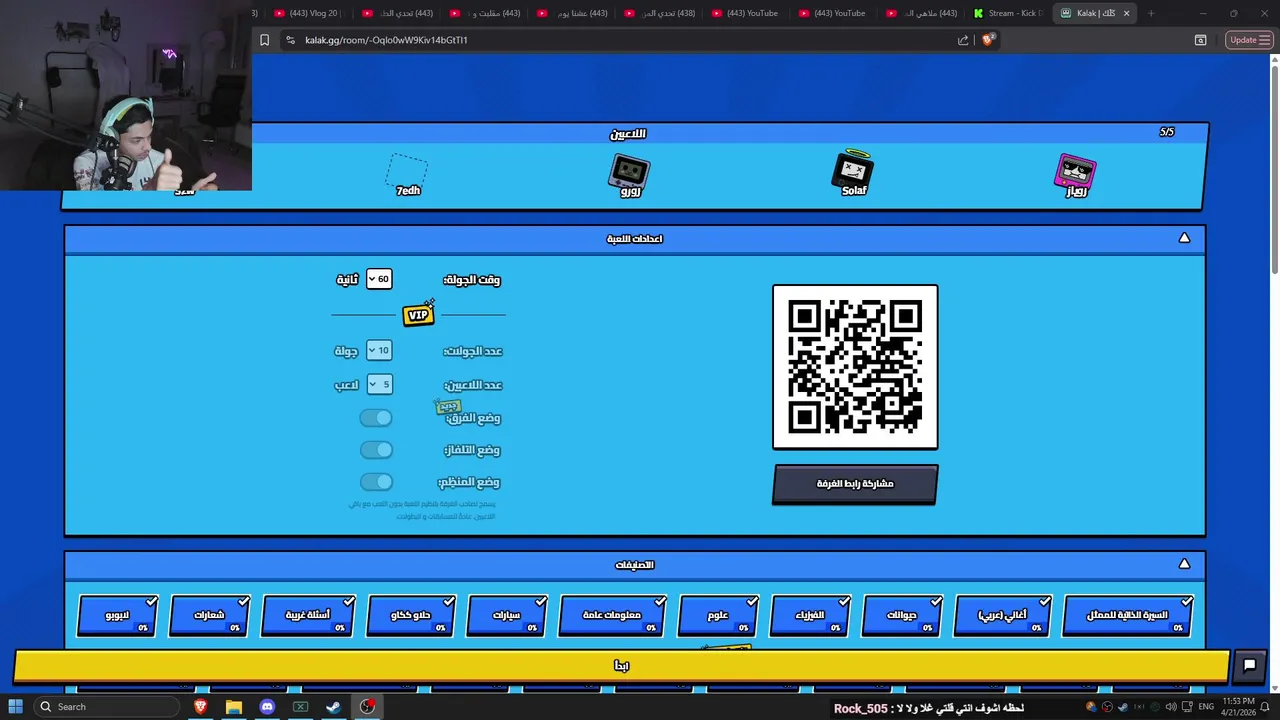Open the OBS icon in taskbar
The height and width of the screenshot is (720, 1280).
[x=368, y=707]
